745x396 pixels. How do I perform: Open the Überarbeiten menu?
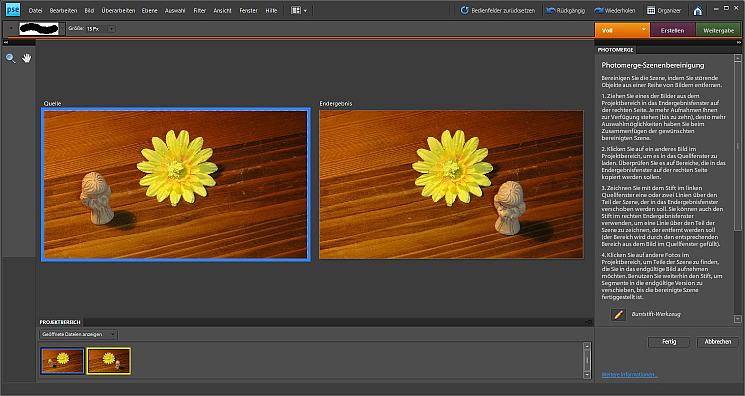tap(118, 10)
